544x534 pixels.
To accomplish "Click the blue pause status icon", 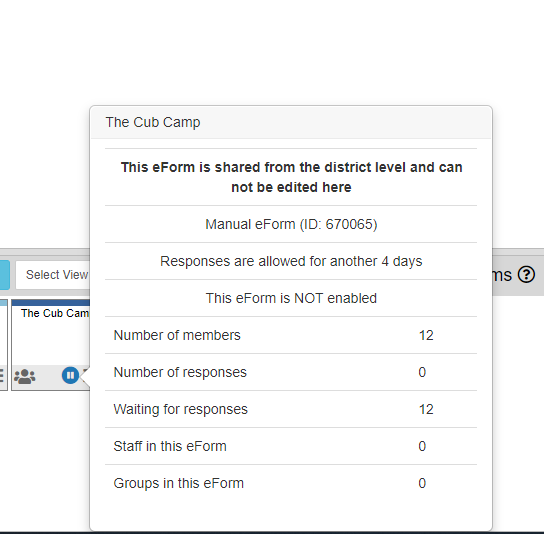I will click(x=70, y=375).
